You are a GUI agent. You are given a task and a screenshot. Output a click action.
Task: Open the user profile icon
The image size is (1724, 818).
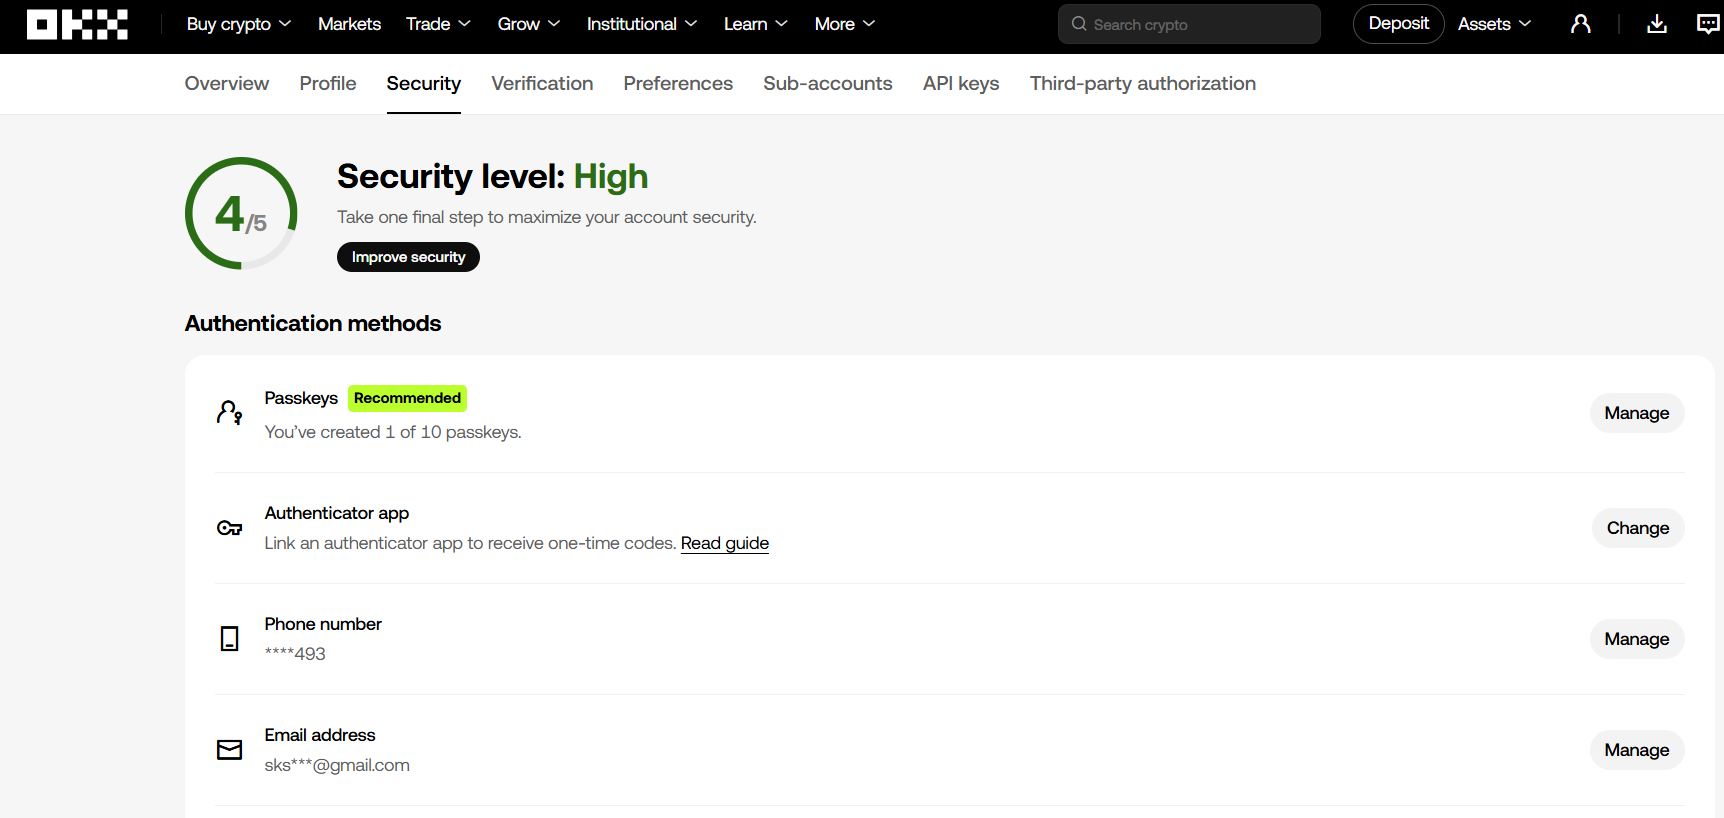pos(1580,24)
